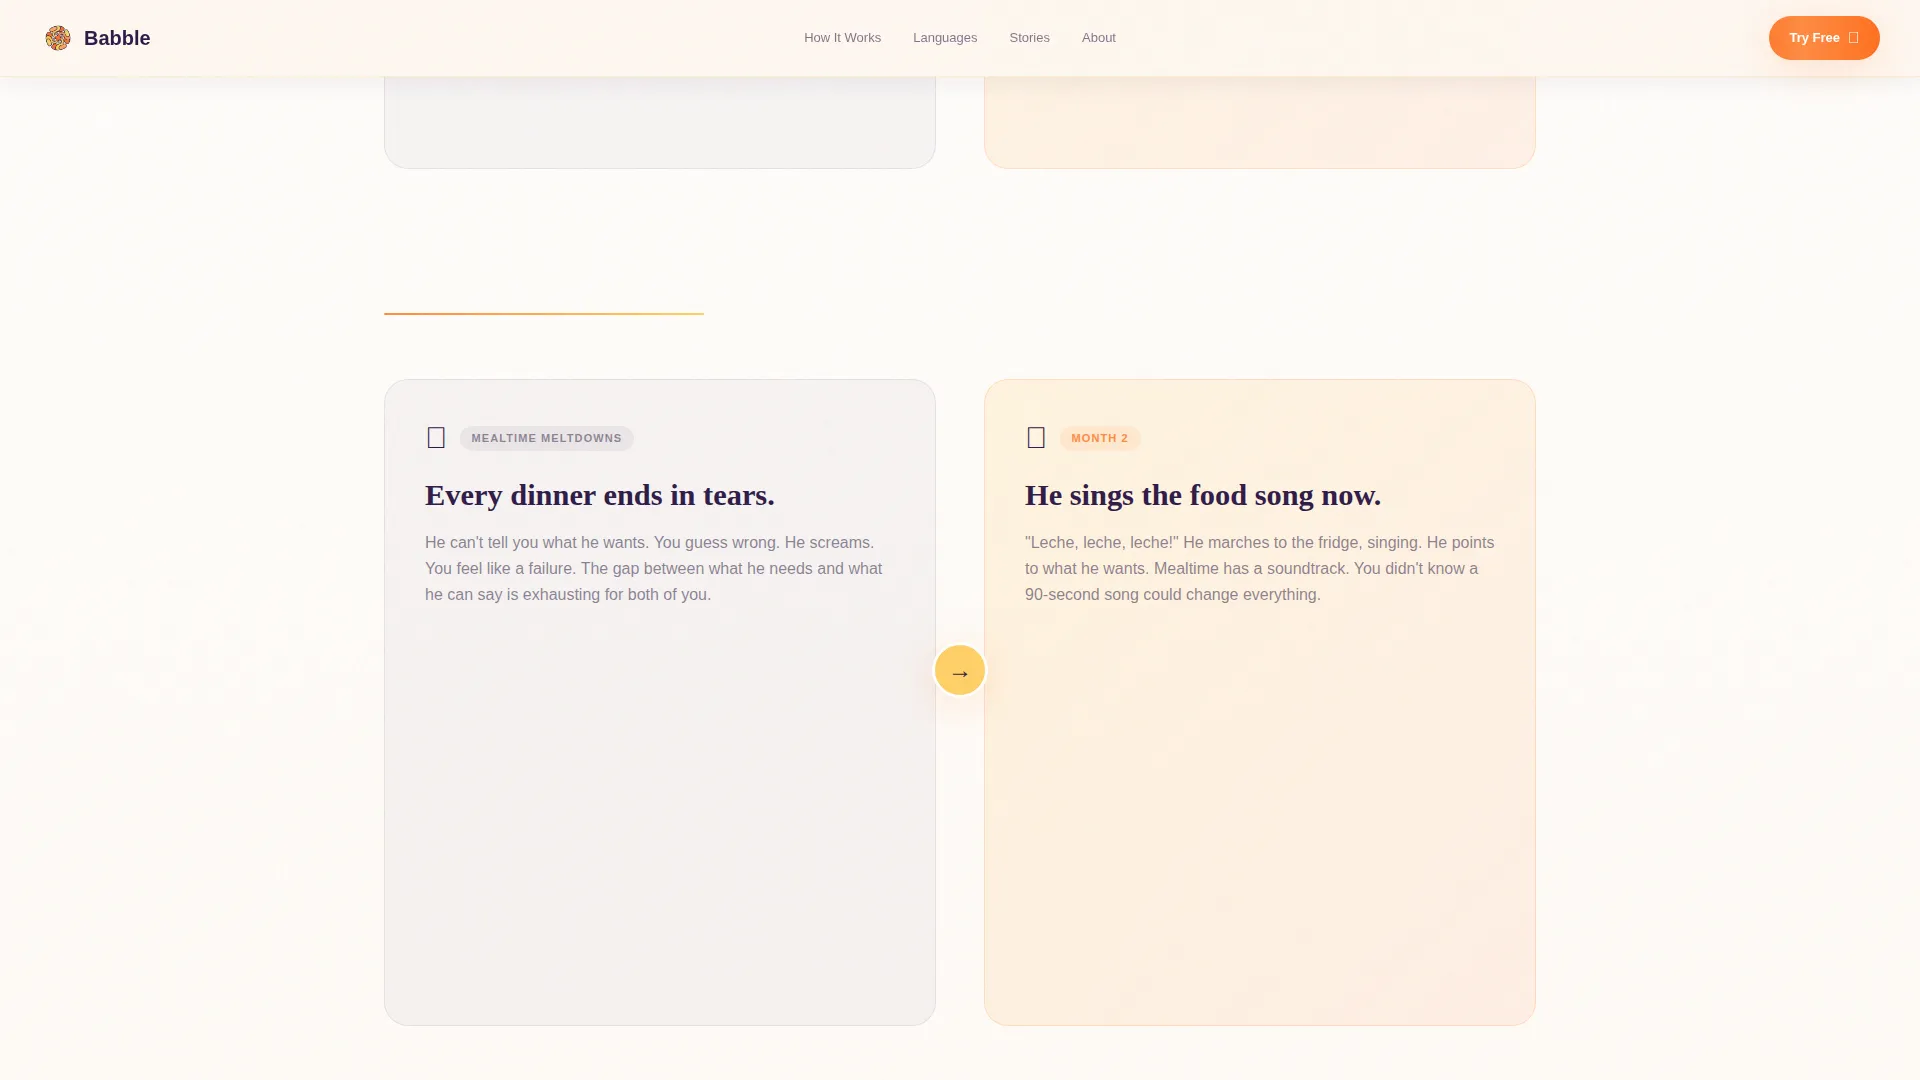Click the MEALTIME MELTDOWNS tag
The image size is (1920, 1080).
pos(547,438)
